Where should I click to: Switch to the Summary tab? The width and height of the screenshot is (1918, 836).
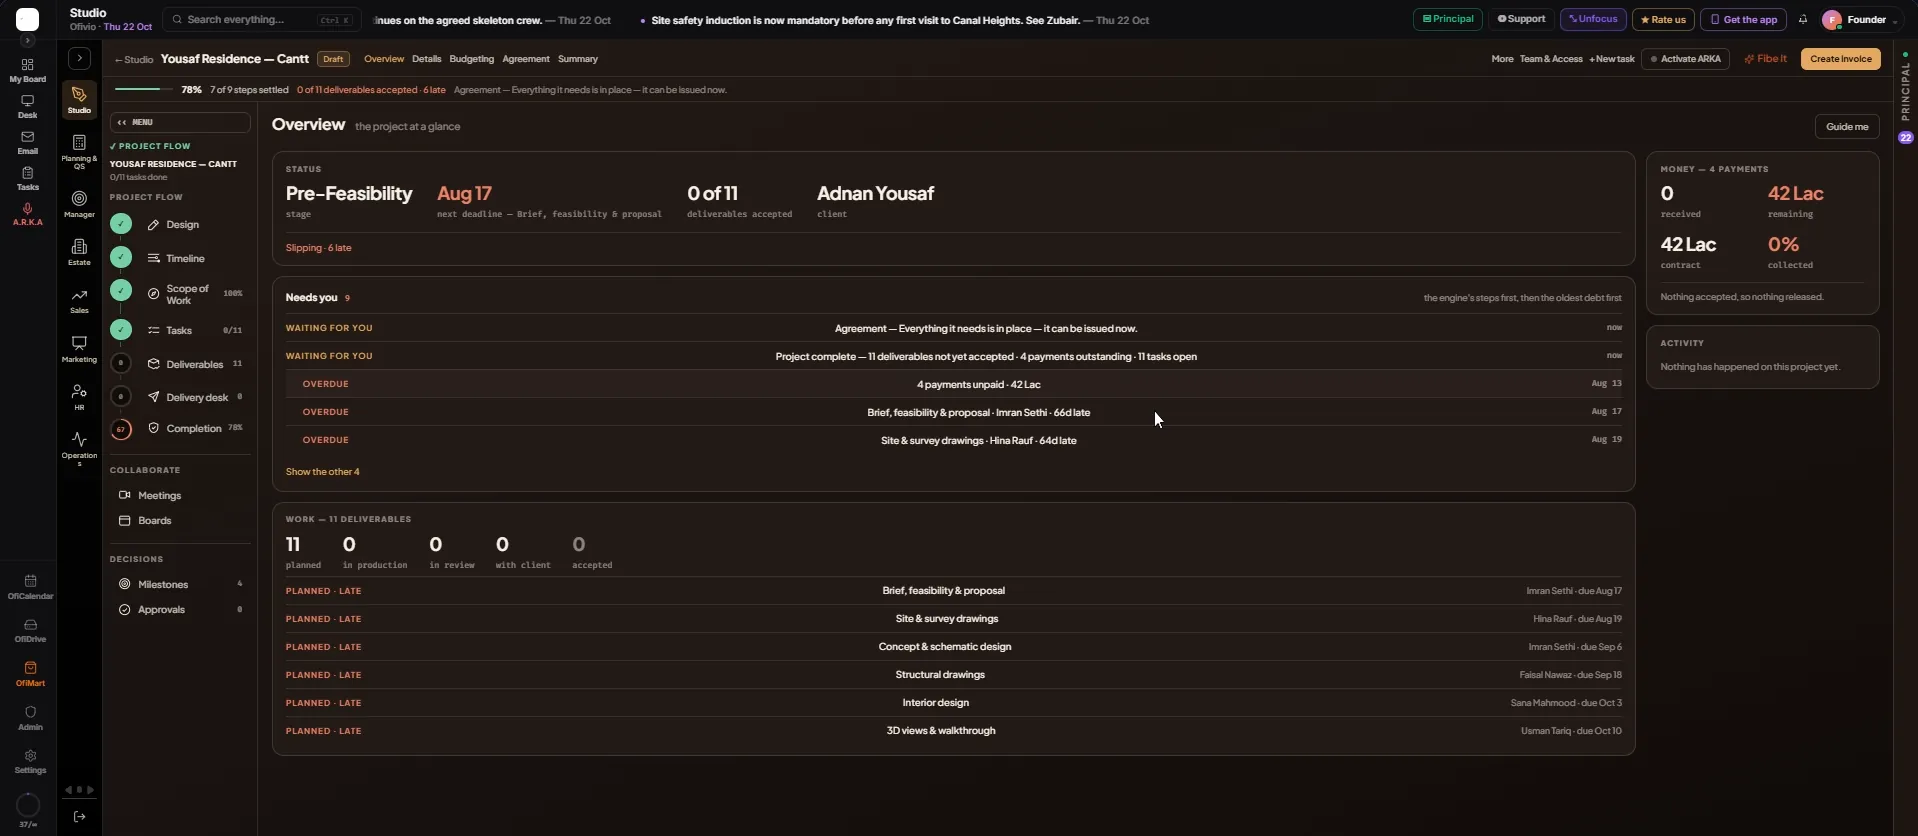tap(578, 59)
